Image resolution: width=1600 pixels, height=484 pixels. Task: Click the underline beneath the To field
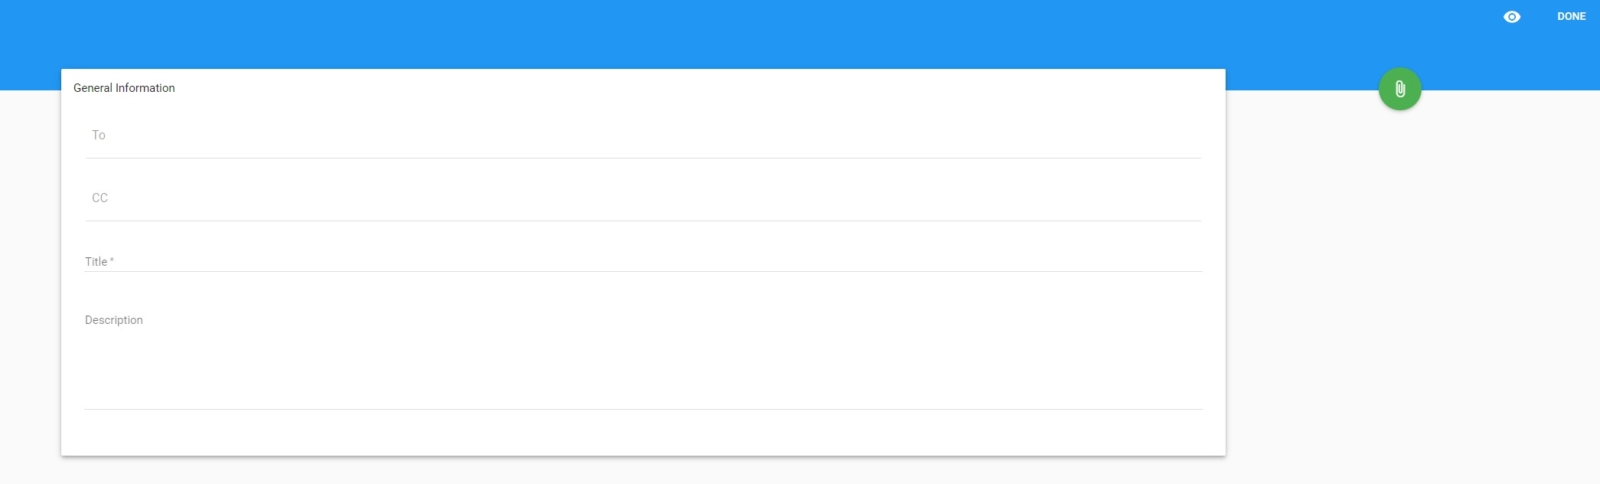coord(643,158)
